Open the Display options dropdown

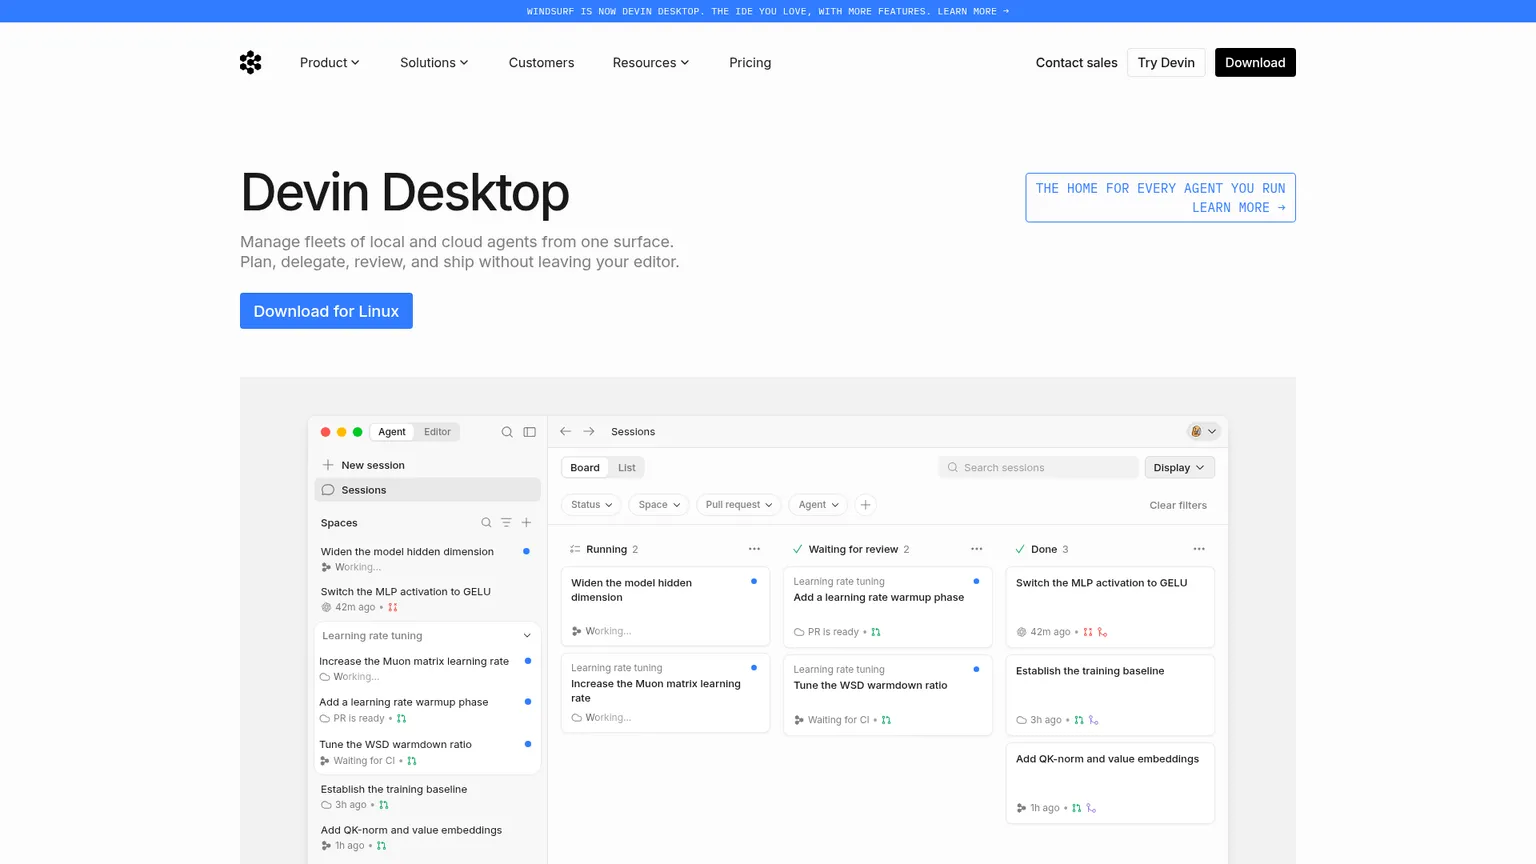click(1179, 467)
